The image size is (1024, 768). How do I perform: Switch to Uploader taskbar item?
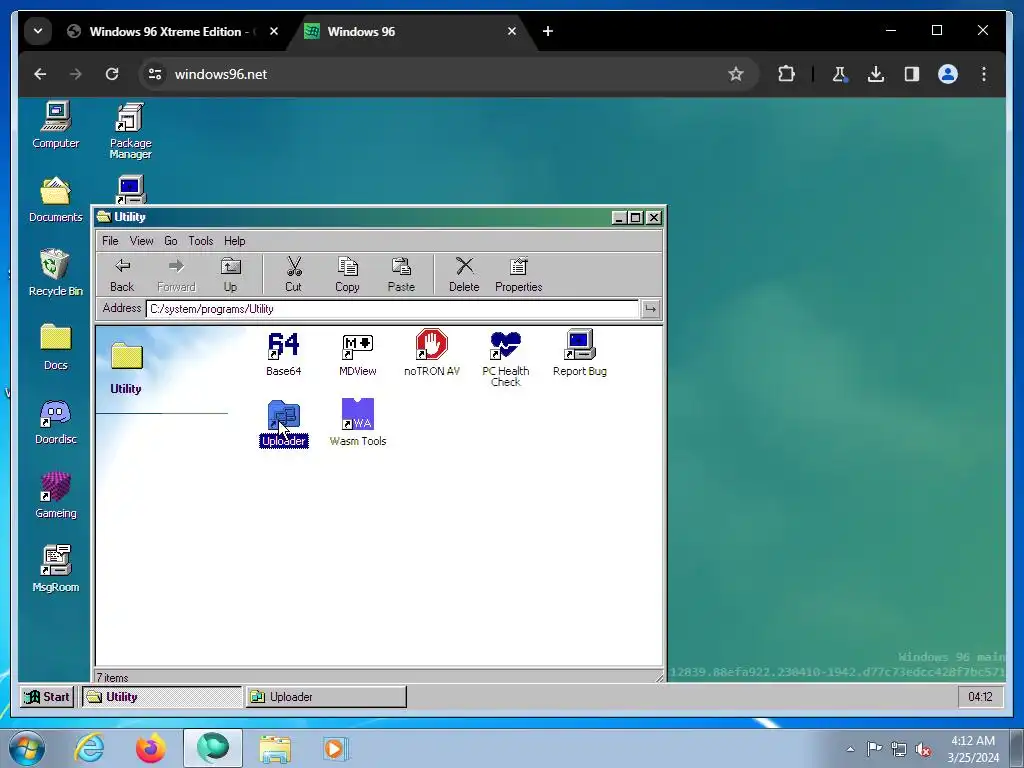[326, 697]
